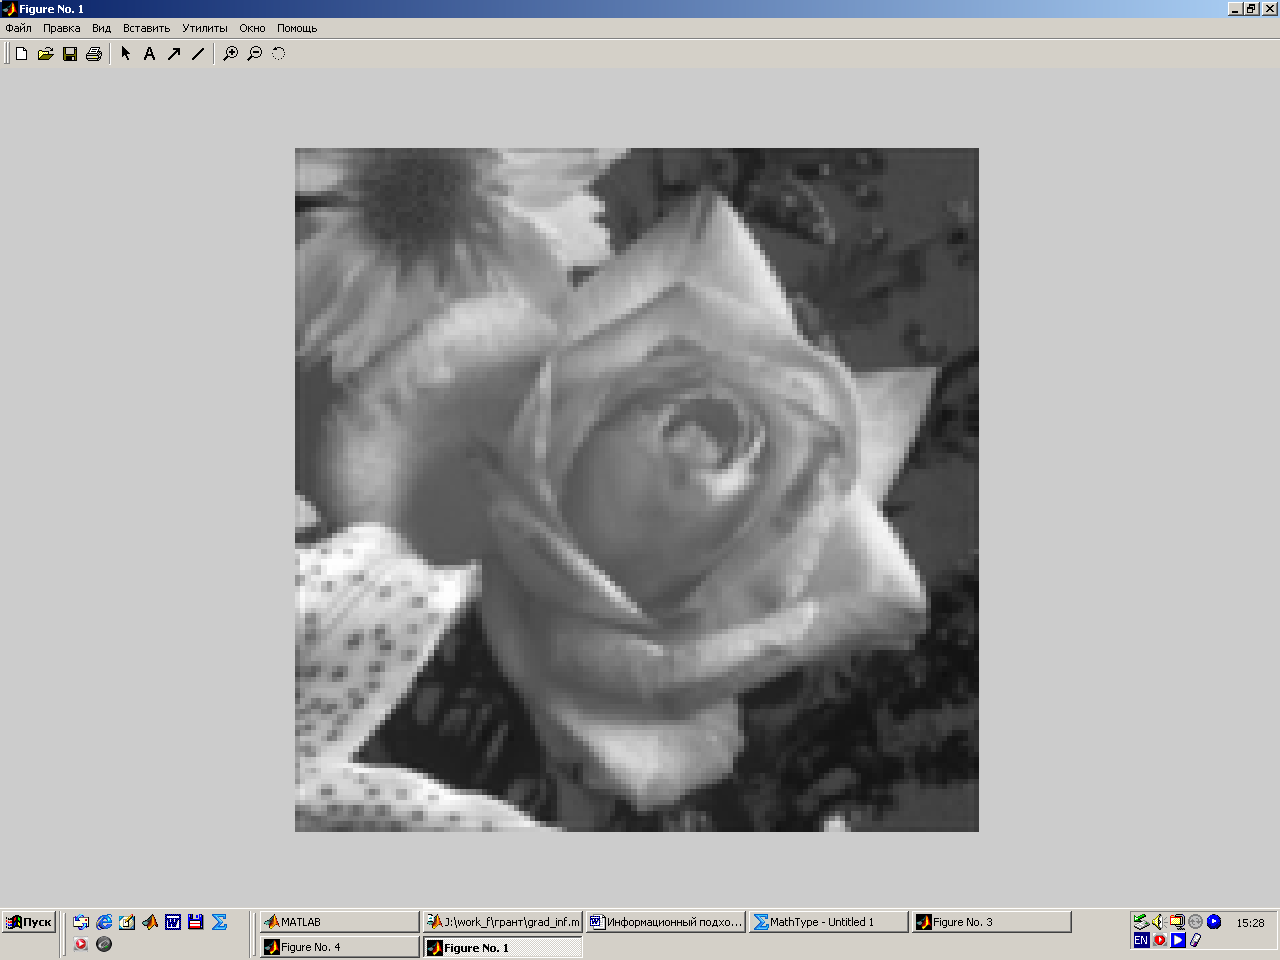Launch the gray round icon in quick launch
This screenshot has height=960, width=1280.
[104, 944]
